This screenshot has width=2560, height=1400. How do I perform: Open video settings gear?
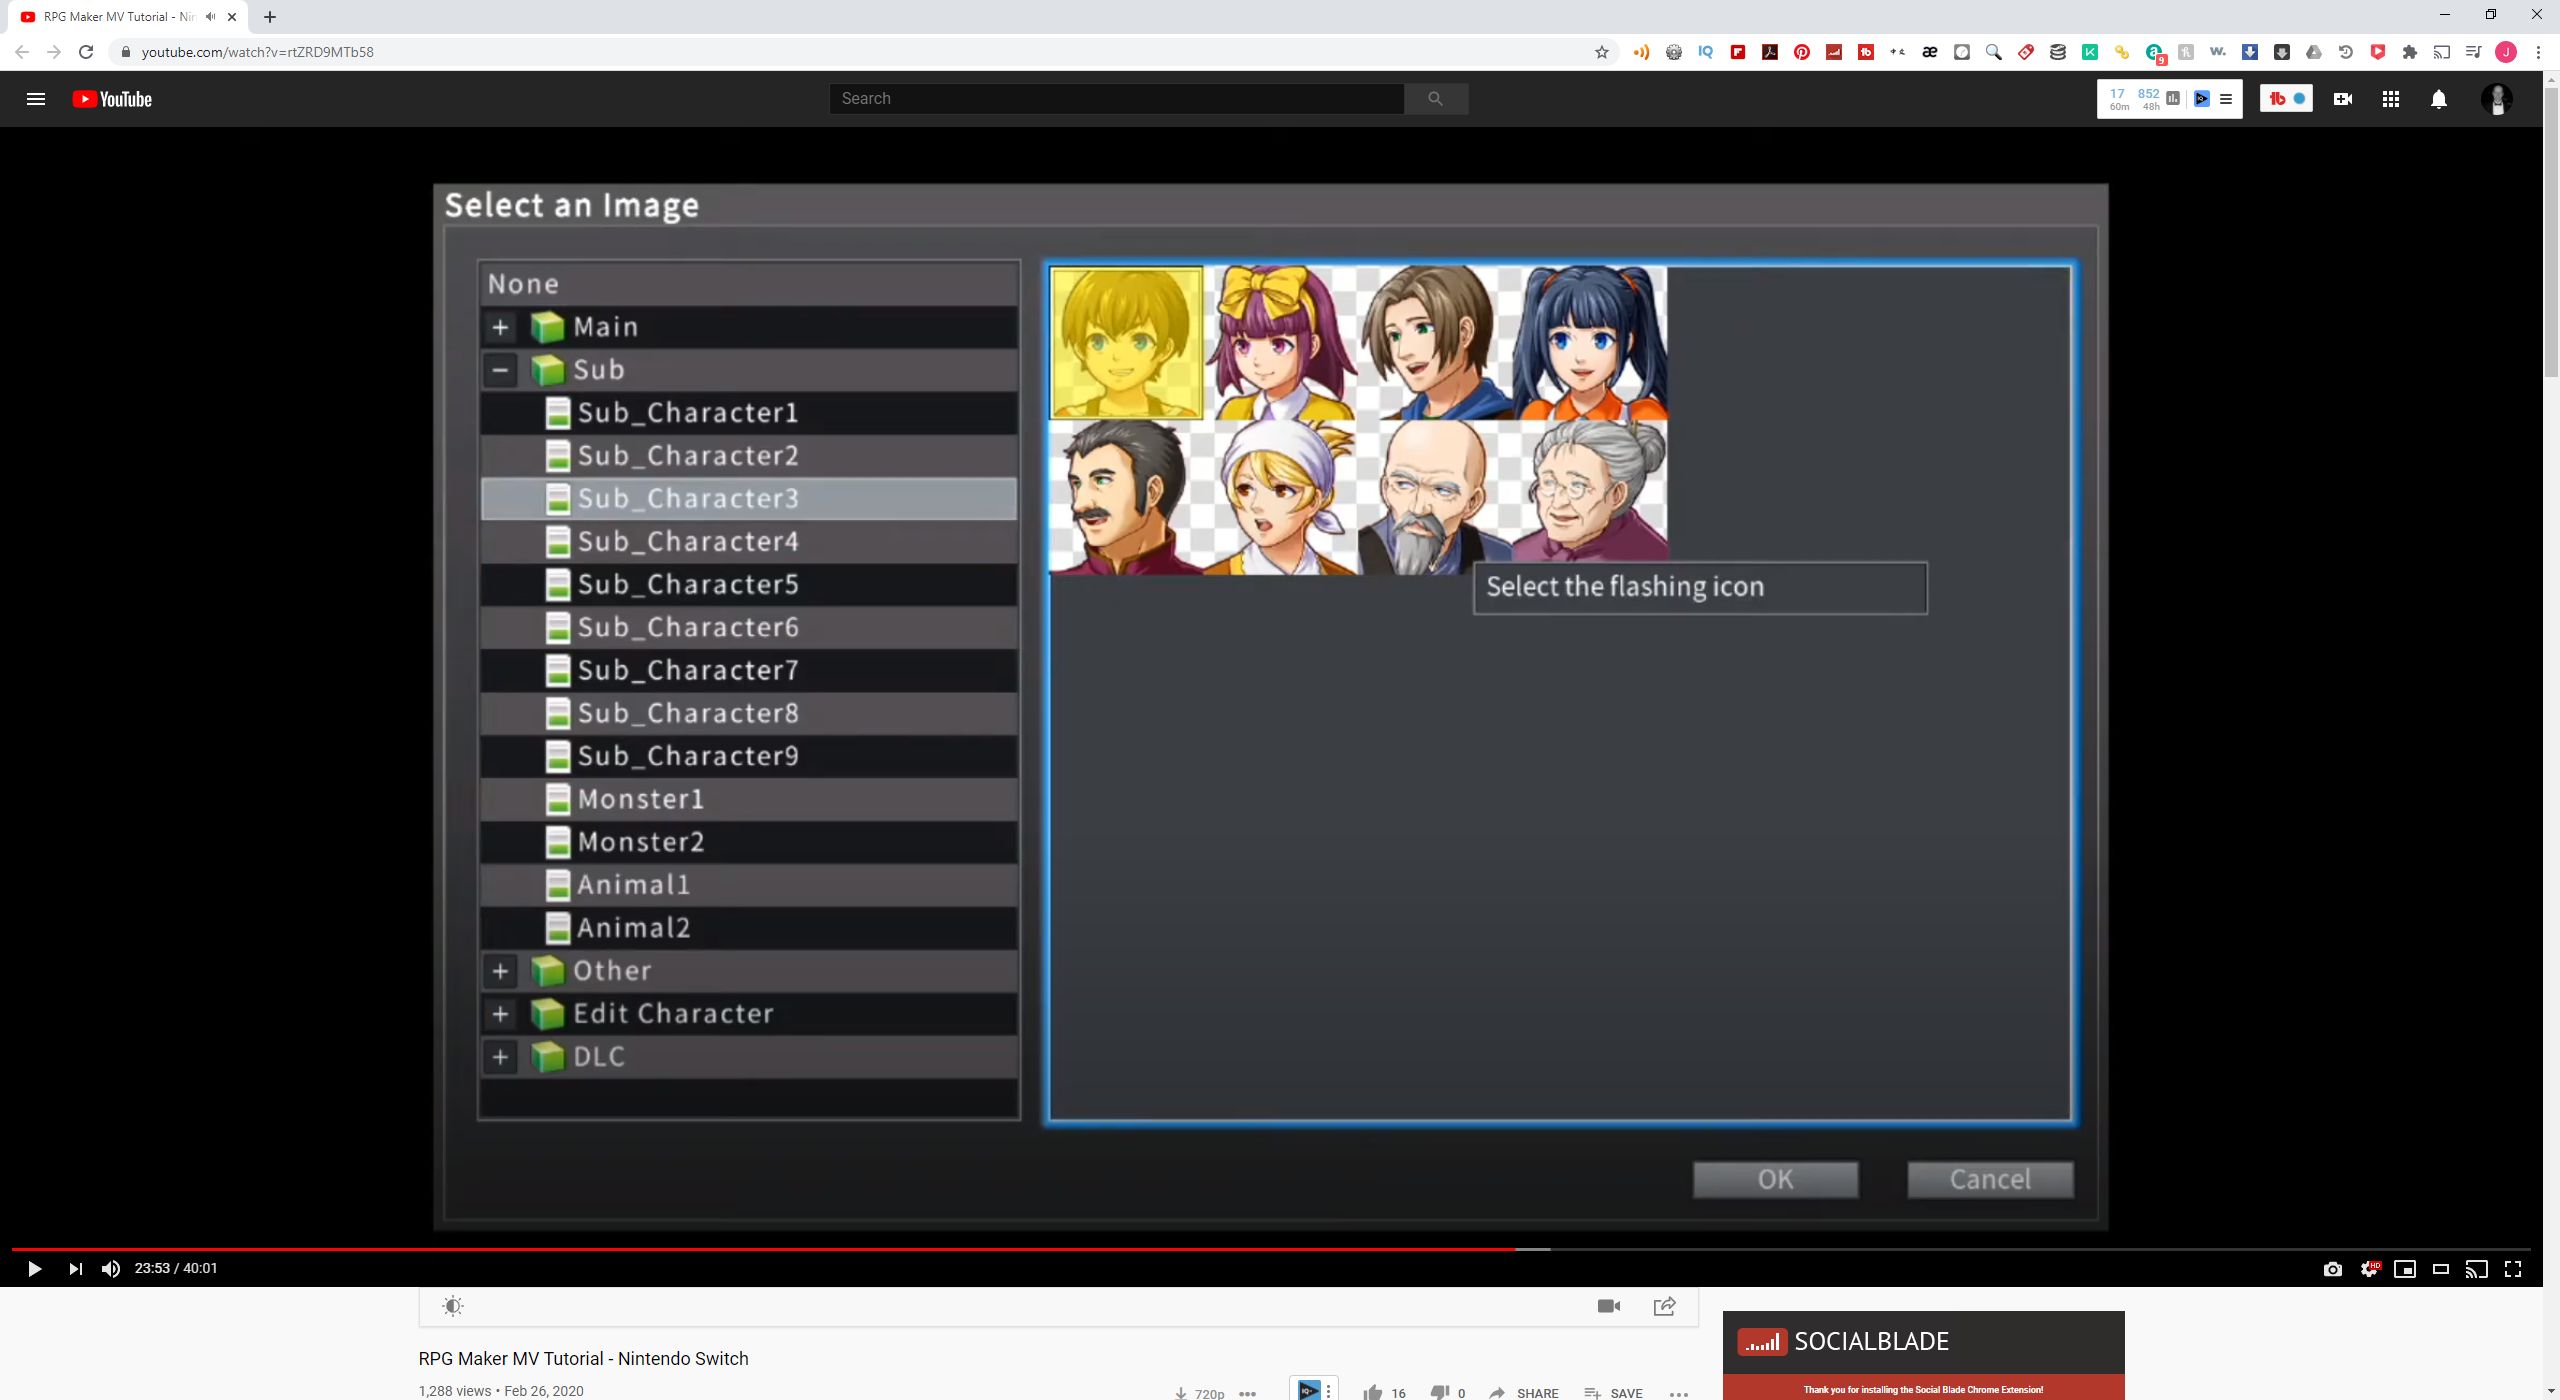pos(2369,1269)
